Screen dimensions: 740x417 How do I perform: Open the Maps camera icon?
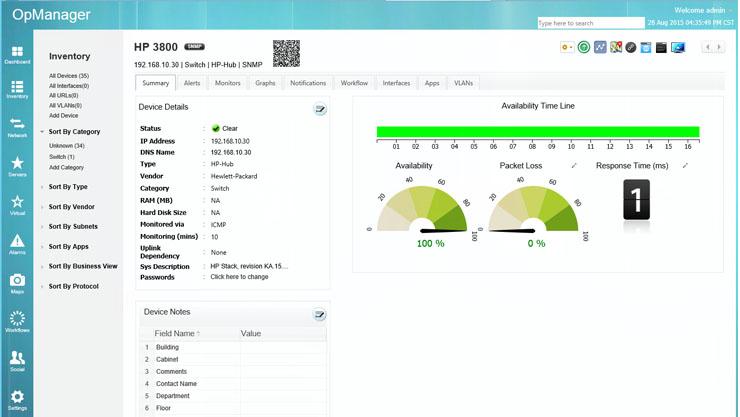pos(17,284)
